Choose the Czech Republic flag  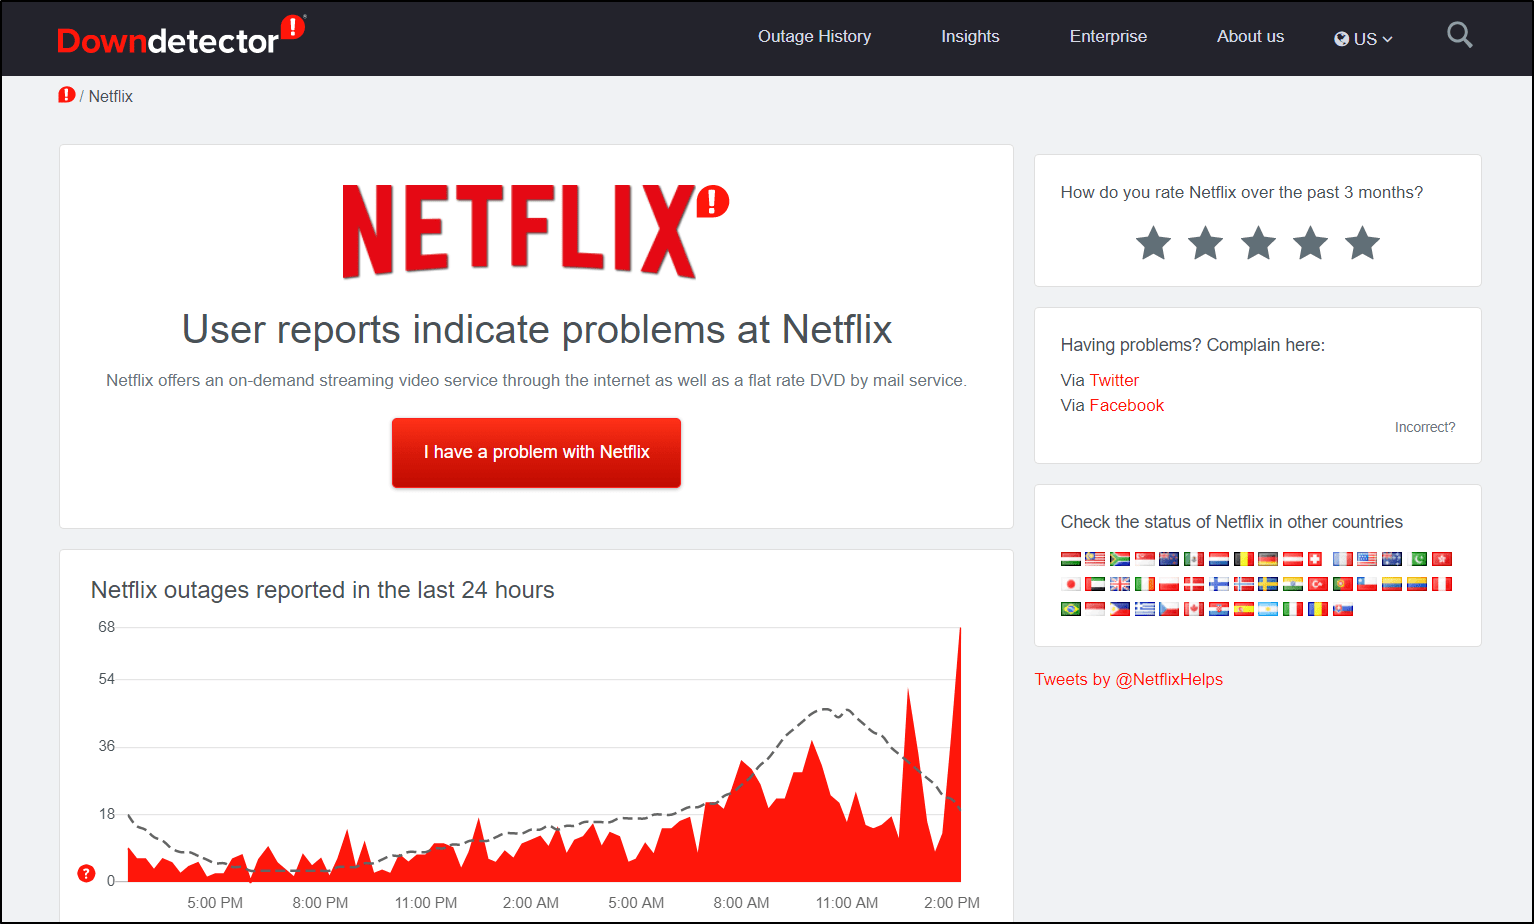[1169, 609]
